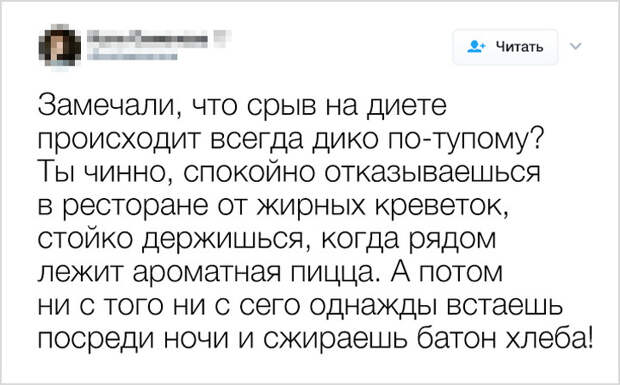Click the word Замечали in the tweet
620x385 pixels.
pyautogui.click(x=107, y=107)
